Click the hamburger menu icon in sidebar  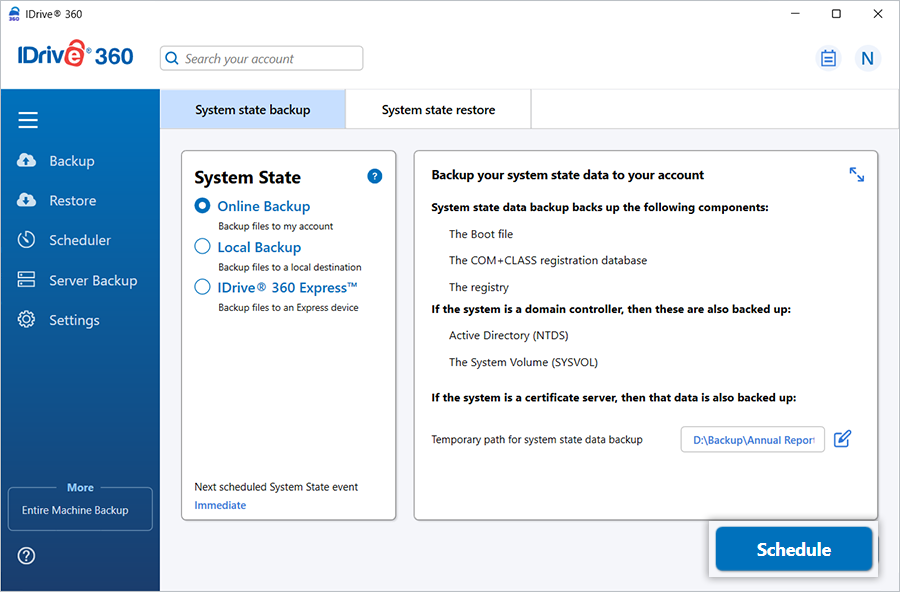[x=28, y=121]
